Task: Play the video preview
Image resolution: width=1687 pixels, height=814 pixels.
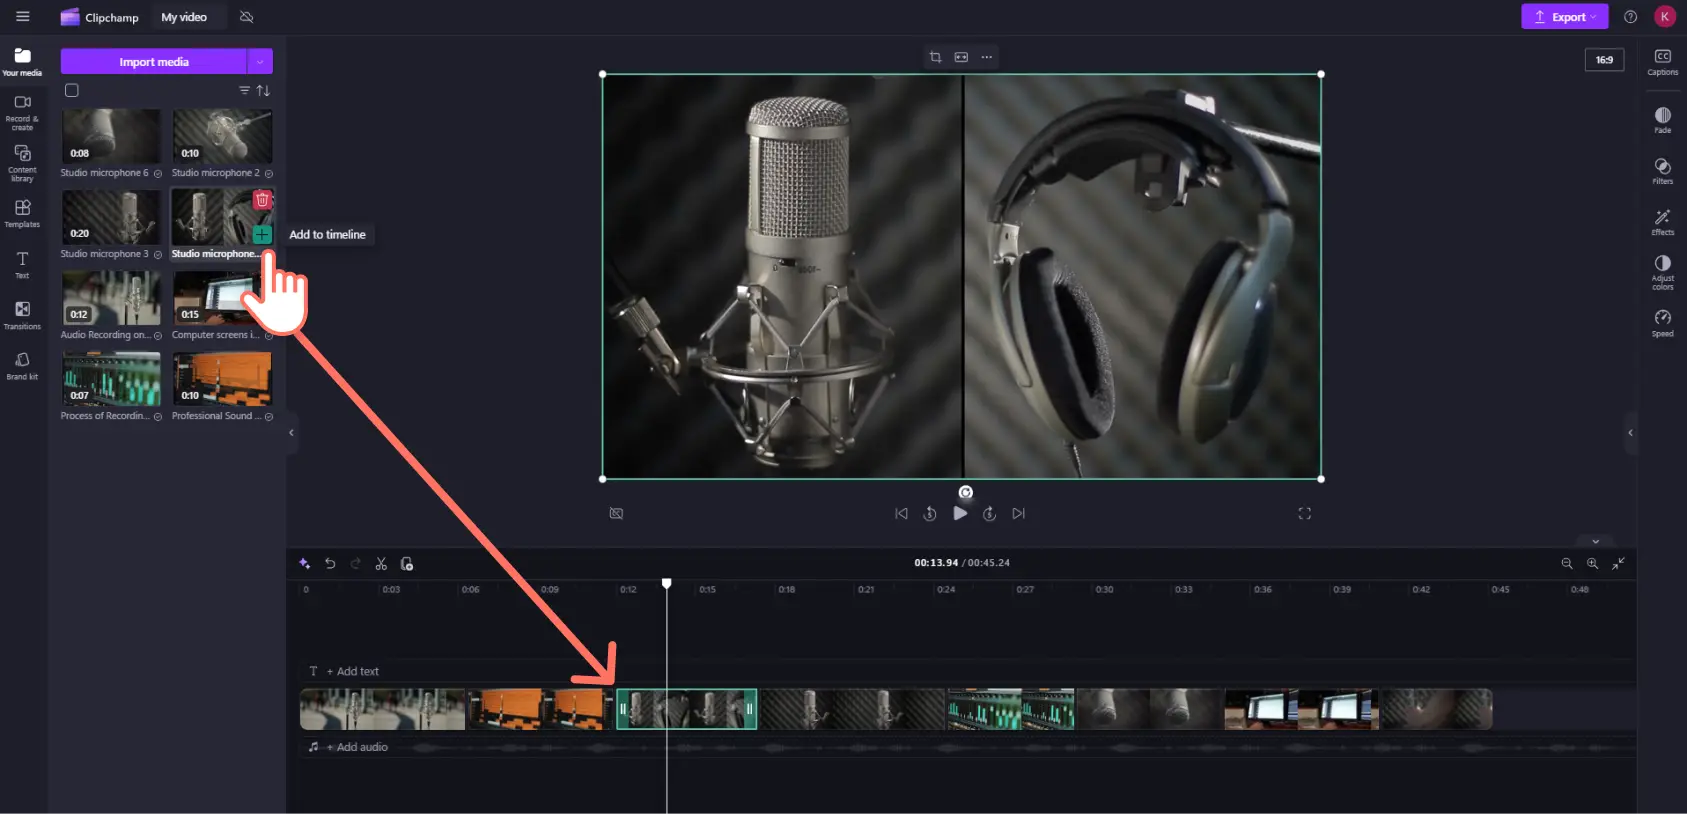Action: (x=960, y=513)
